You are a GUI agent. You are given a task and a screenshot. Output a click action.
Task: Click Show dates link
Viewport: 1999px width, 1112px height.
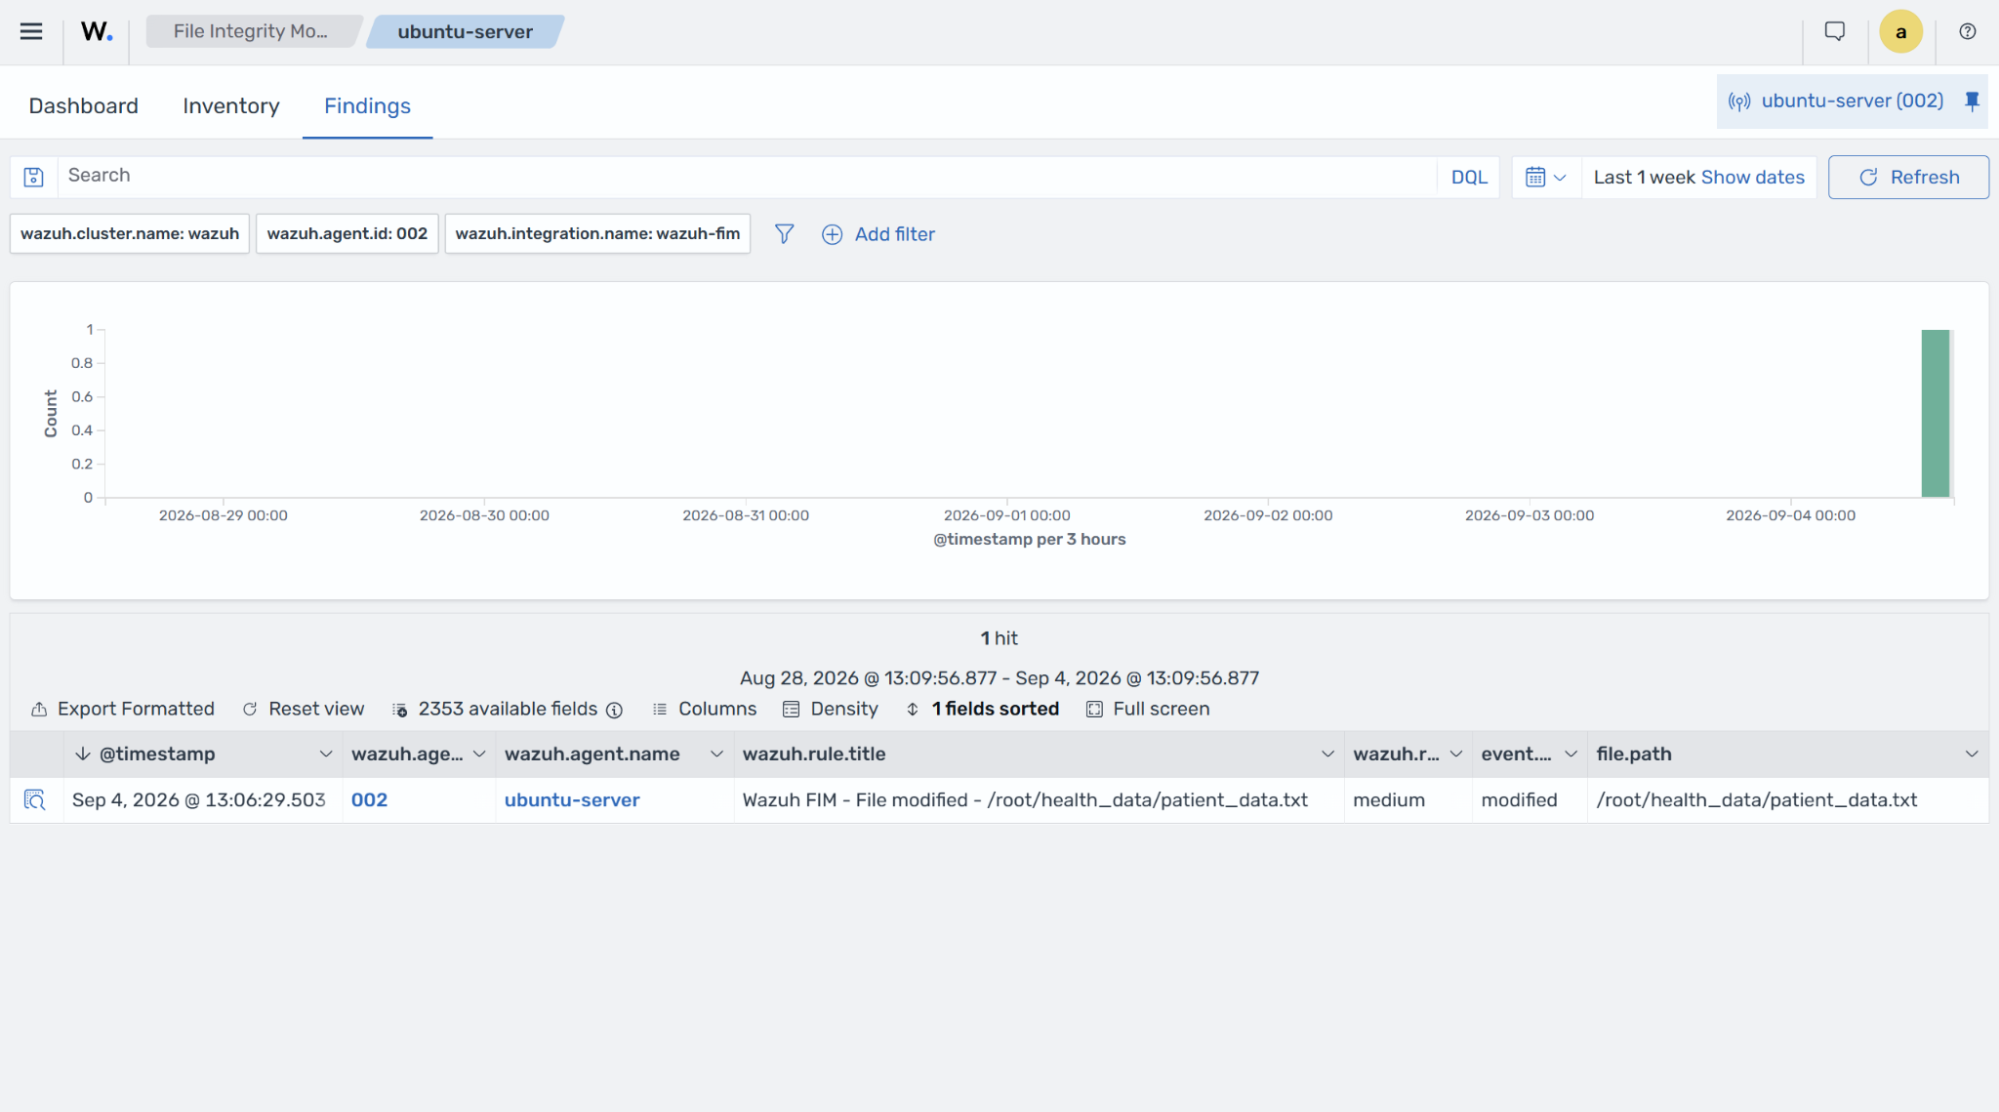point(1752,177)
